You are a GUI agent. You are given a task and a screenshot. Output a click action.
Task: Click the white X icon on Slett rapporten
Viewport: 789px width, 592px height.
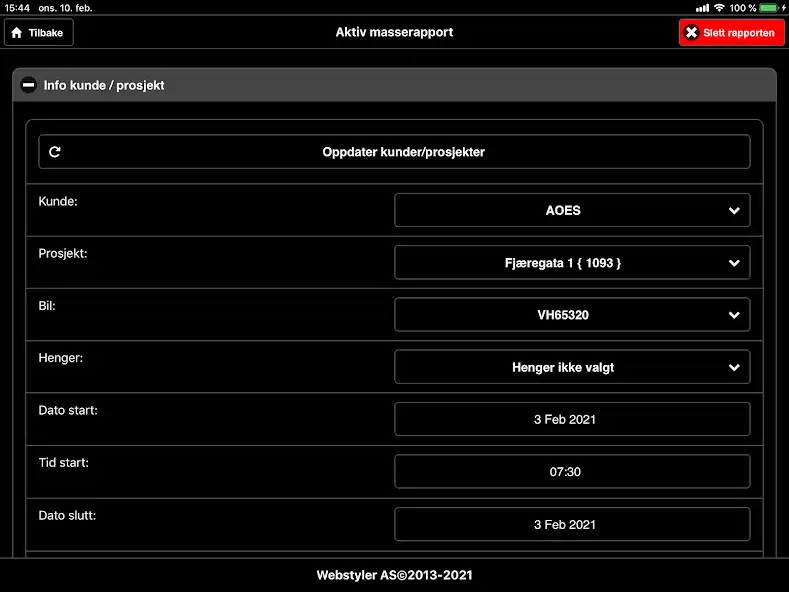click(x=691, y=33)
